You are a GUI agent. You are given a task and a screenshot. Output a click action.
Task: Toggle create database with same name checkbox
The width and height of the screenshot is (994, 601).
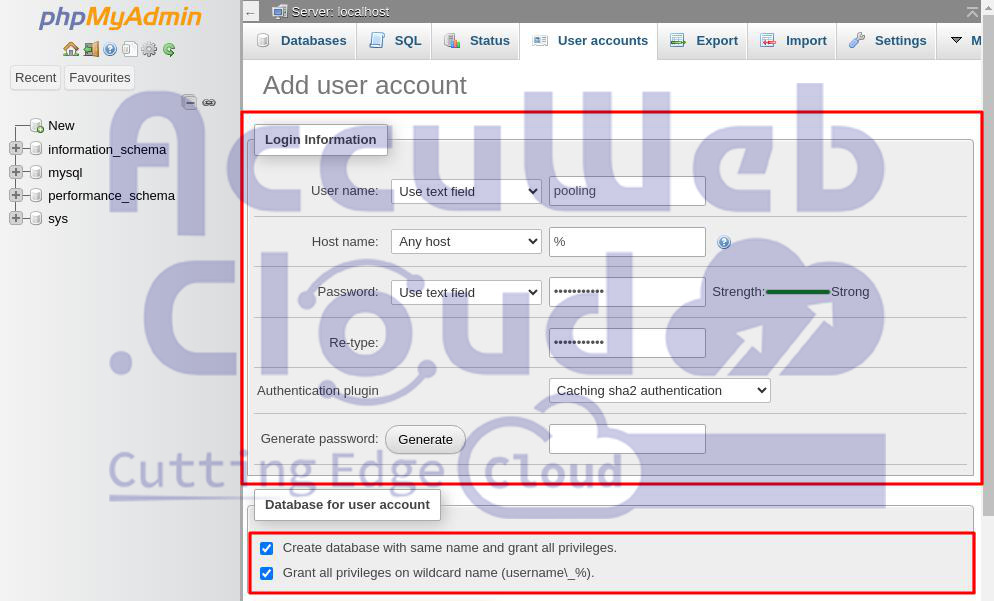pos(267,548)
